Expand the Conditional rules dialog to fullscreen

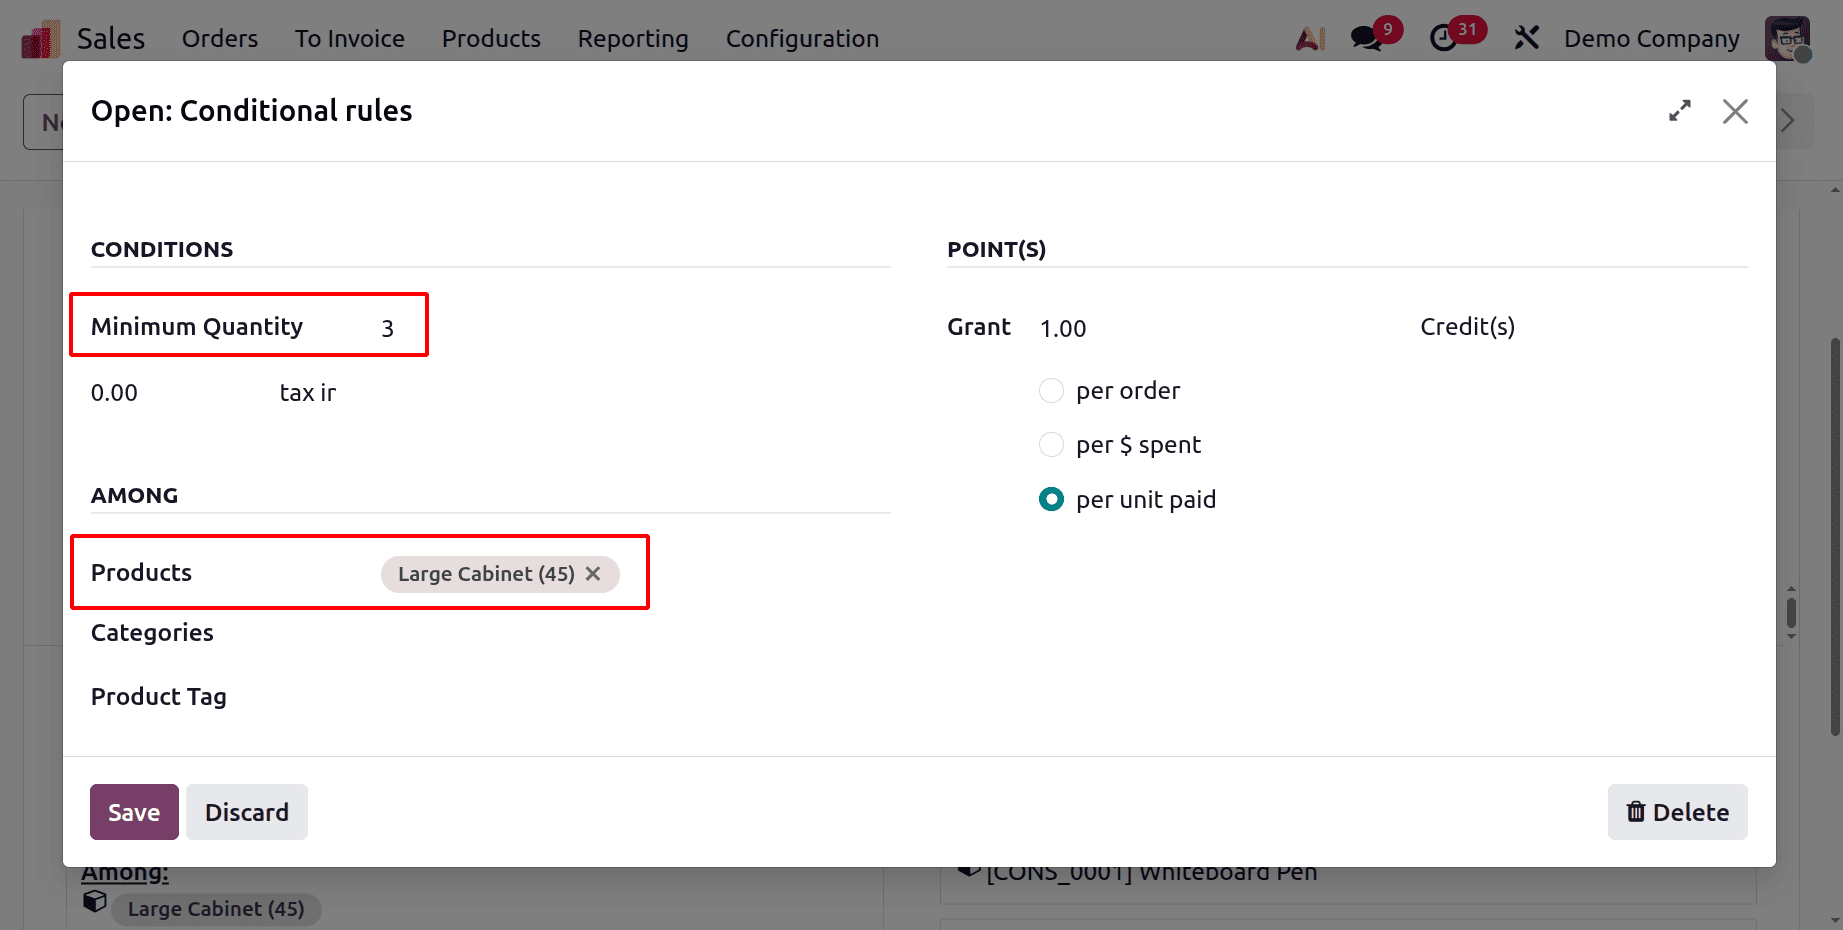click(1680, 111)
